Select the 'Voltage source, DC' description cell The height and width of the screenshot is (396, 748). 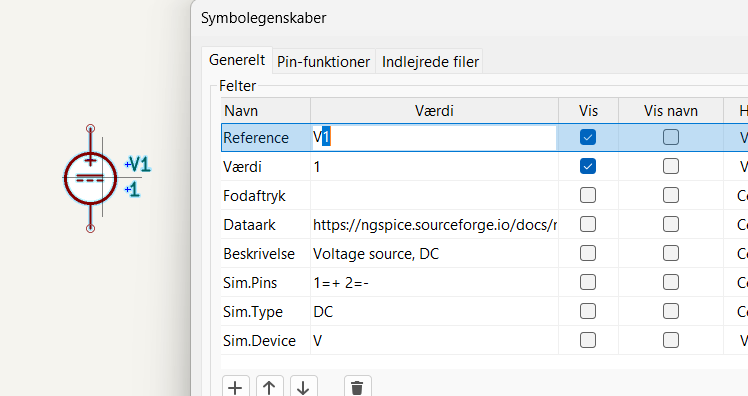tap(434, 253)
